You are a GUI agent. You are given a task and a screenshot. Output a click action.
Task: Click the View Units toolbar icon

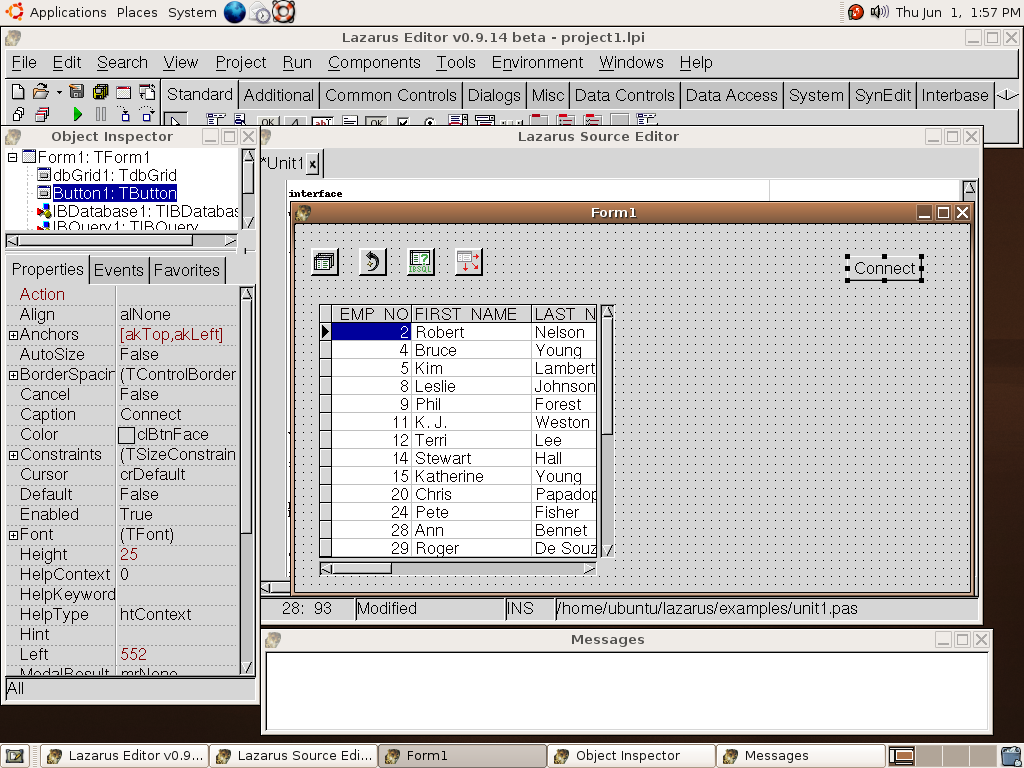18,115
